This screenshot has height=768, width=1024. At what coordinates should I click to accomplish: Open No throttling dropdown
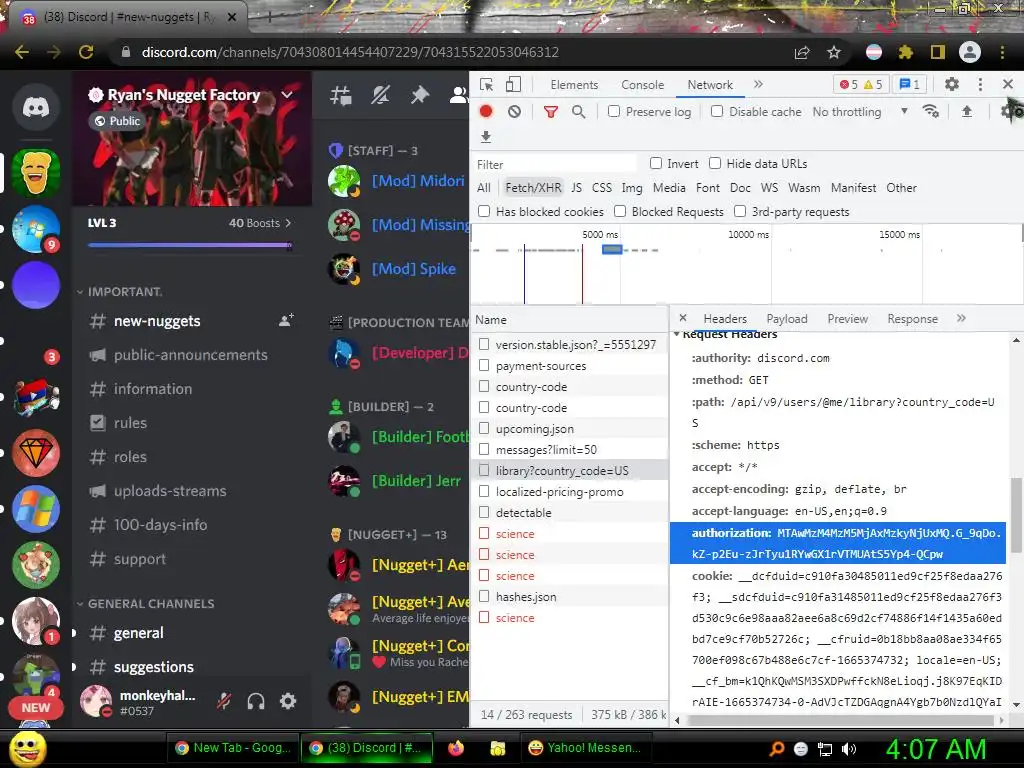(860, 112)
